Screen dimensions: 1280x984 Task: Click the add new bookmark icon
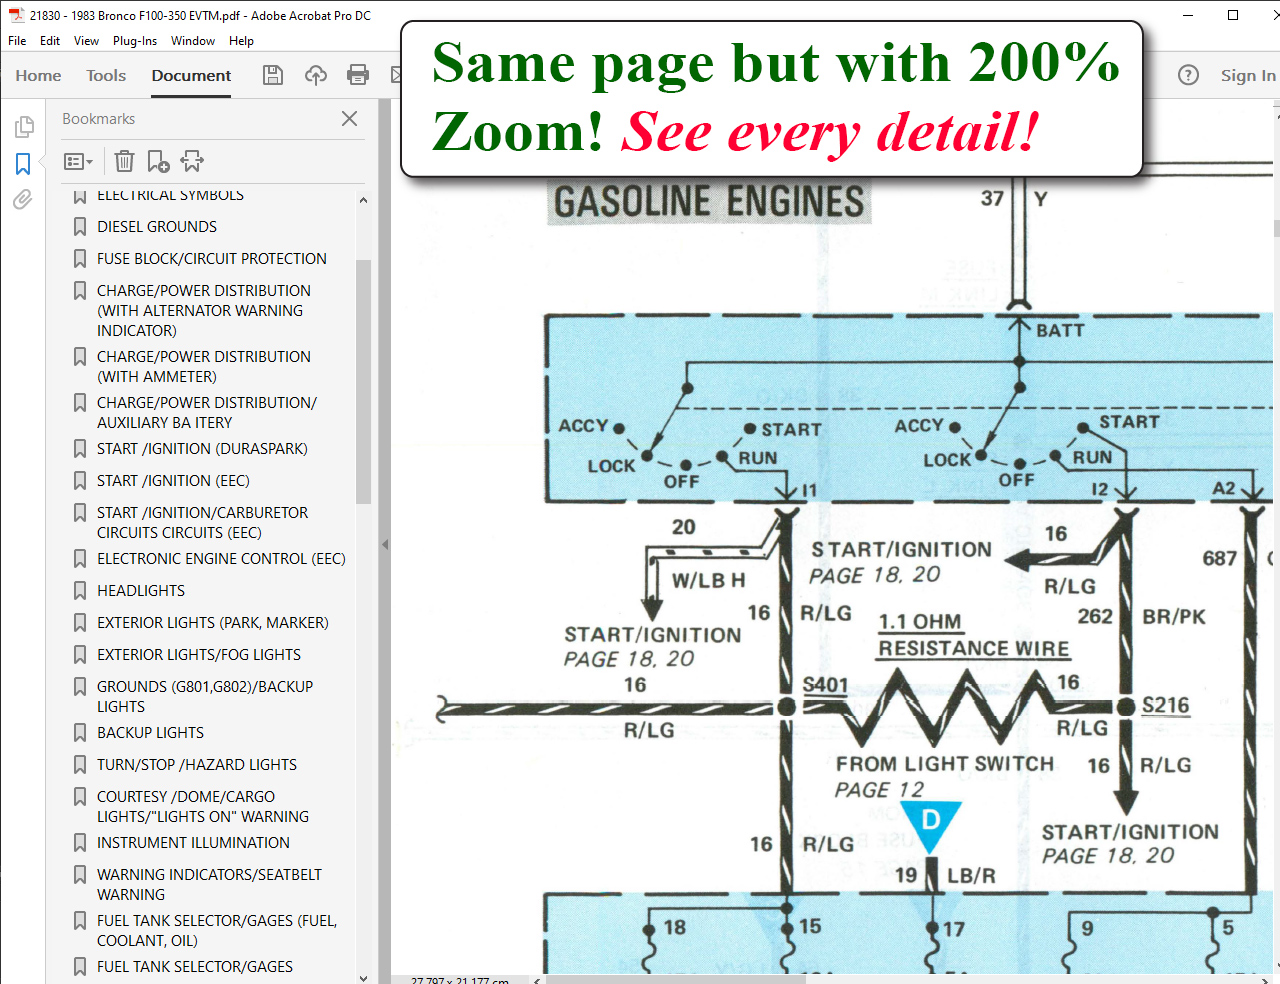click(158, 161)
